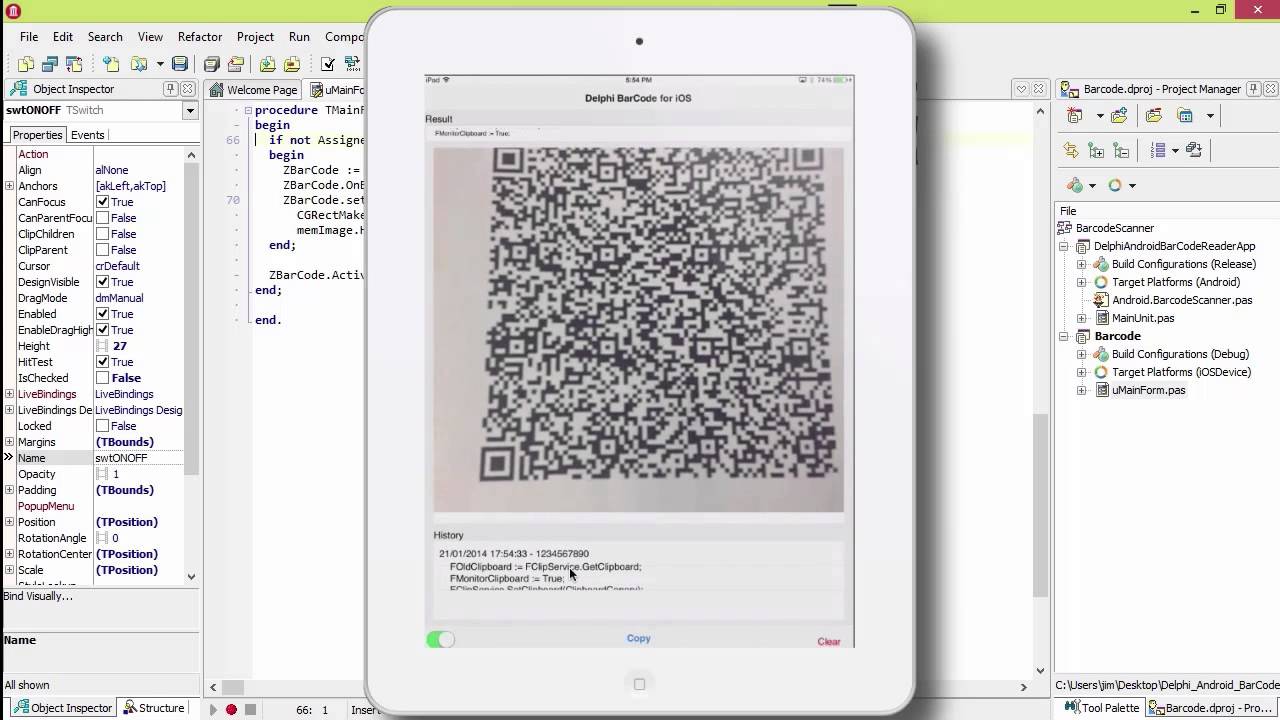Click the Target Platform ring icon
The width and height of the screenshot is (1280, 720).
tap(1115, 185)
